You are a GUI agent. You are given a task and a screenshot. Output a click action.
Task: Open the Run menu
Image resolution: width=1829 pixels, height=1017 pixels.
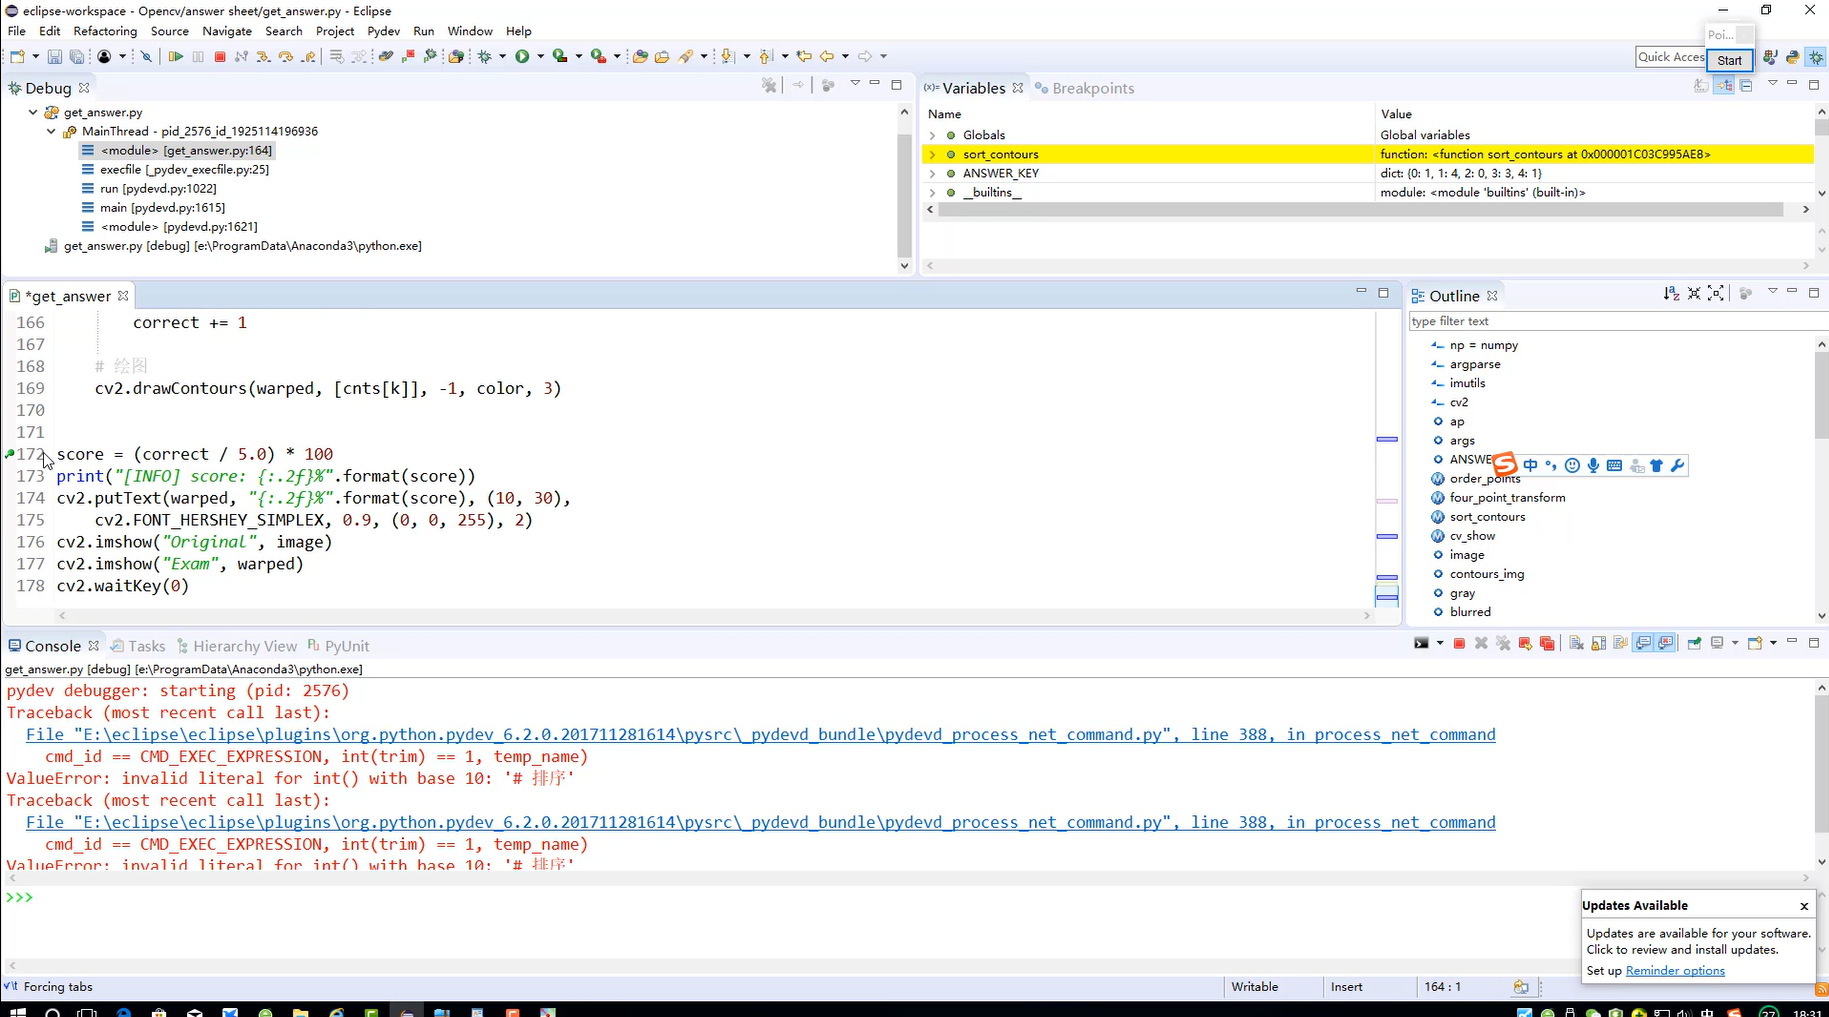click(424, 31)
